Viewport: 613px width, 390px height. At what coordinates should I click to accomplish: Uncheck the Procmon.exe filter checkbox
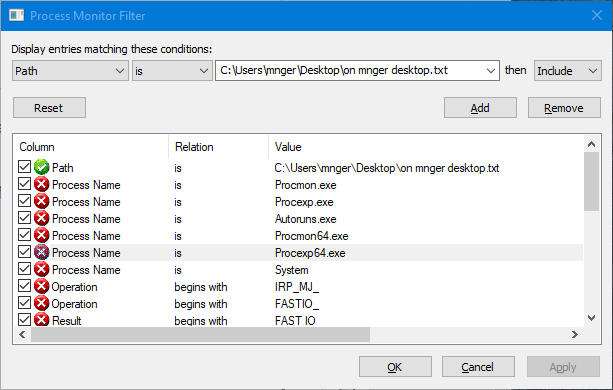(x=24, y=184)
